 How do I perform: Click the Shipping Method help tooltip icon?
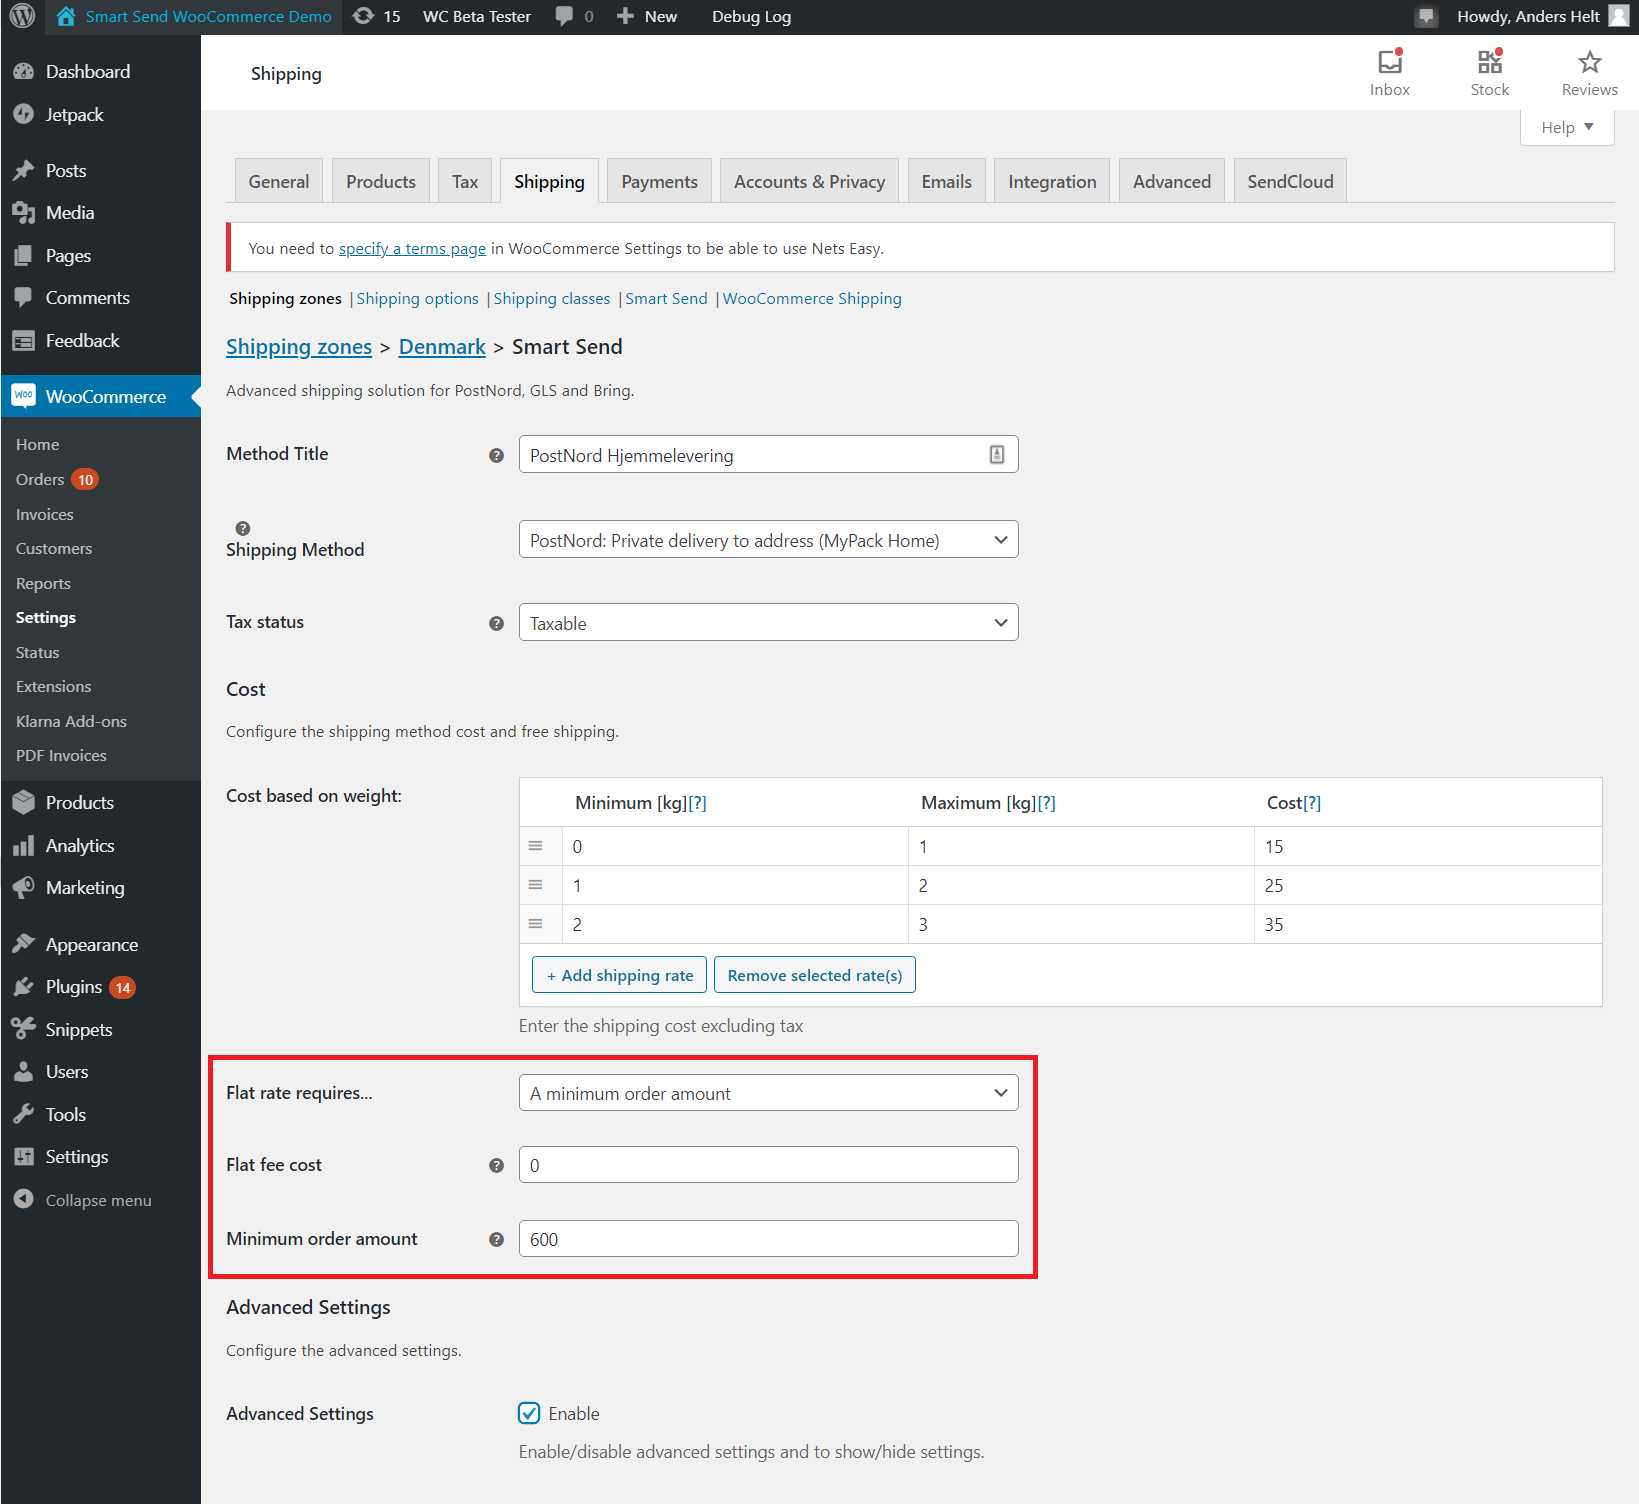point(242,528)
